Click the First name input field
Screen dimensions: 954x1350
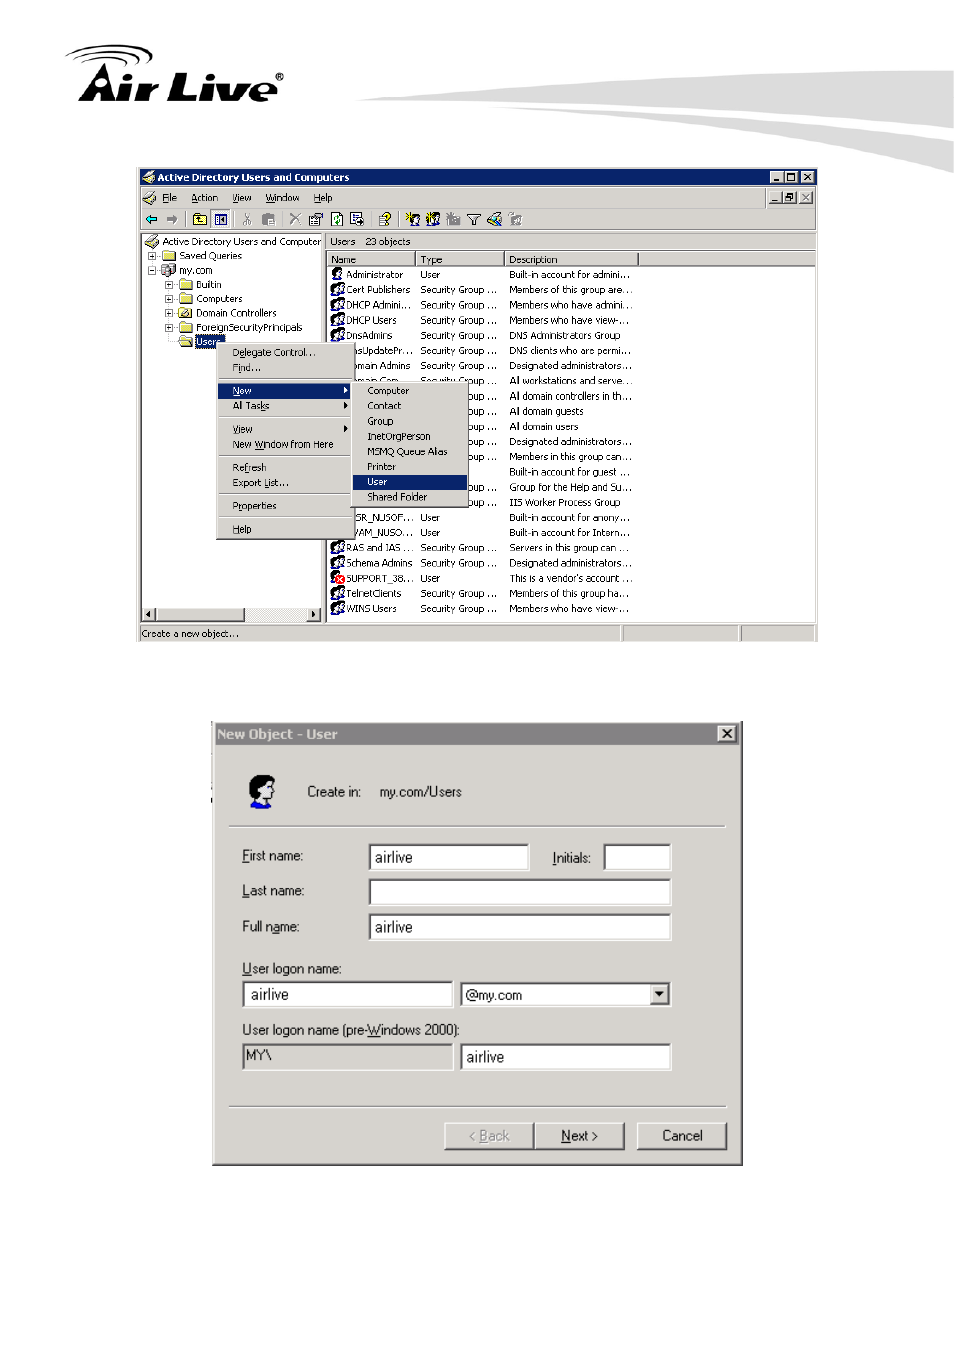click(449, 857)
